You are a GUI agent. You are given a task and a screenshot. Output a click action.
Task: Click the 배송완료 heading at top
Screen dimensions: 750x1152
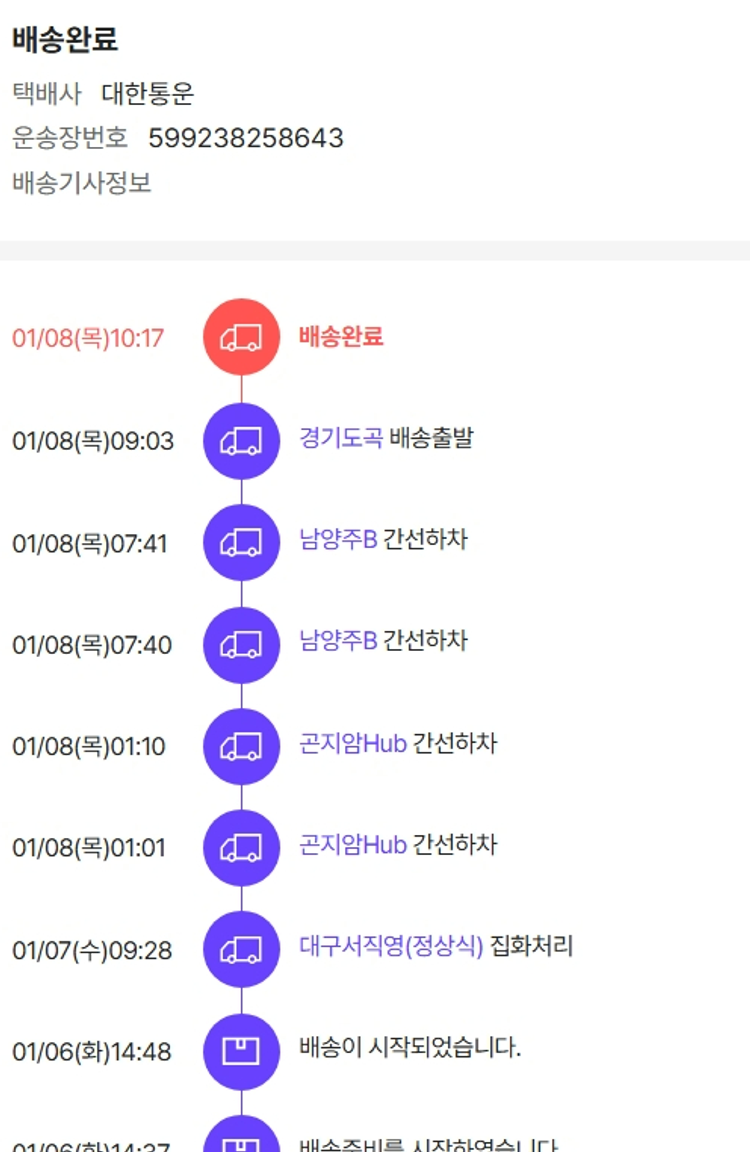65,40
